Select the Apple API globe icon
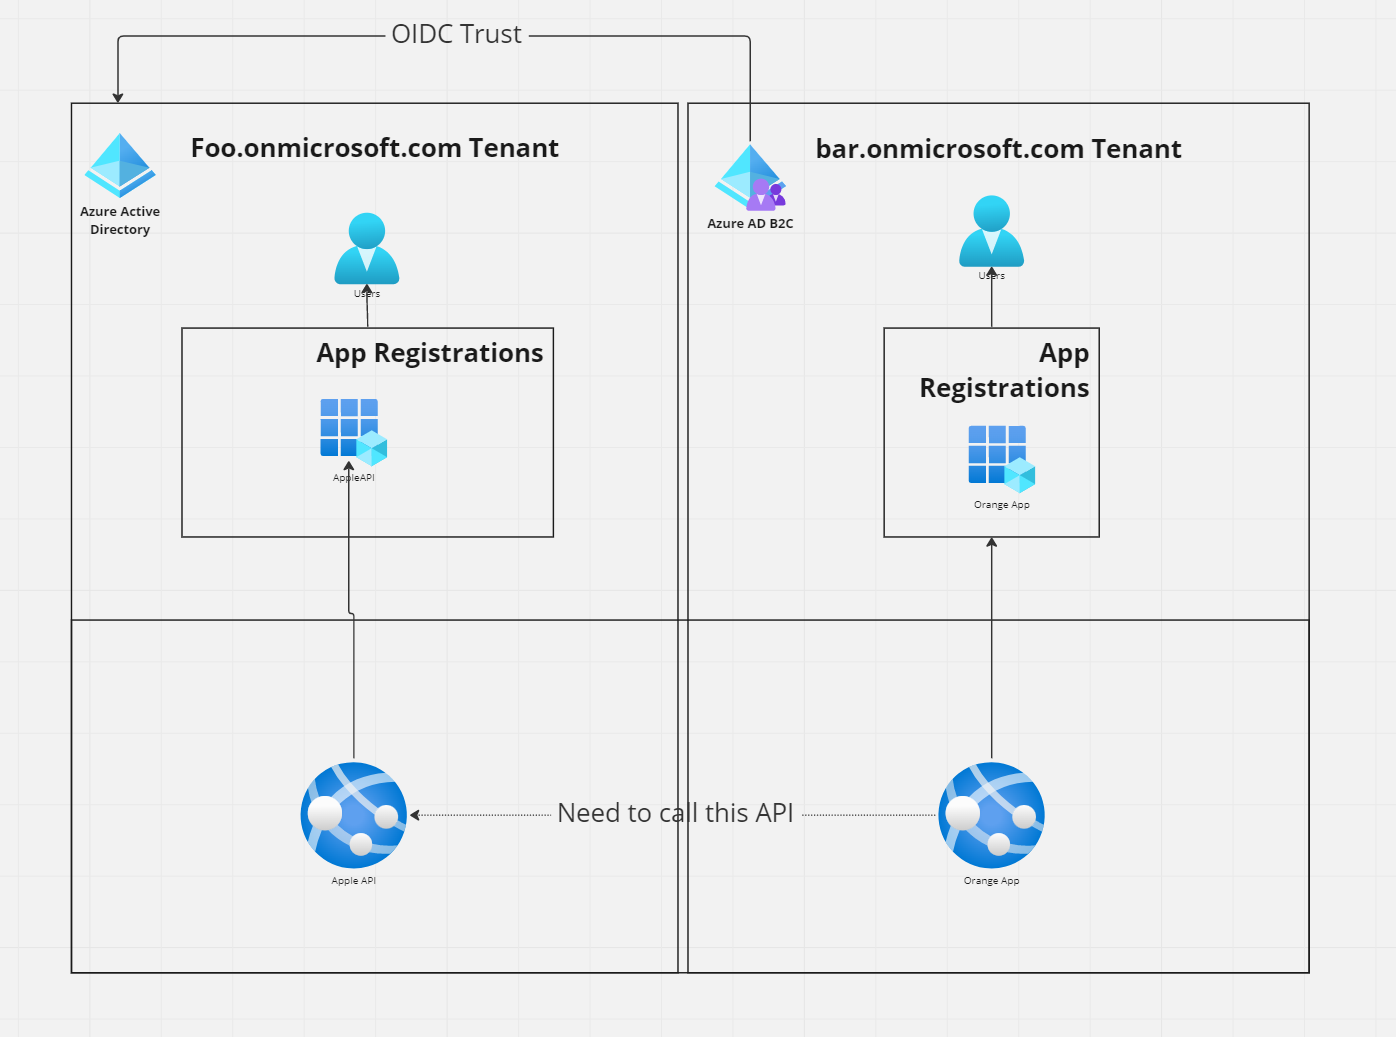1396x1037 pixels. 353,814
